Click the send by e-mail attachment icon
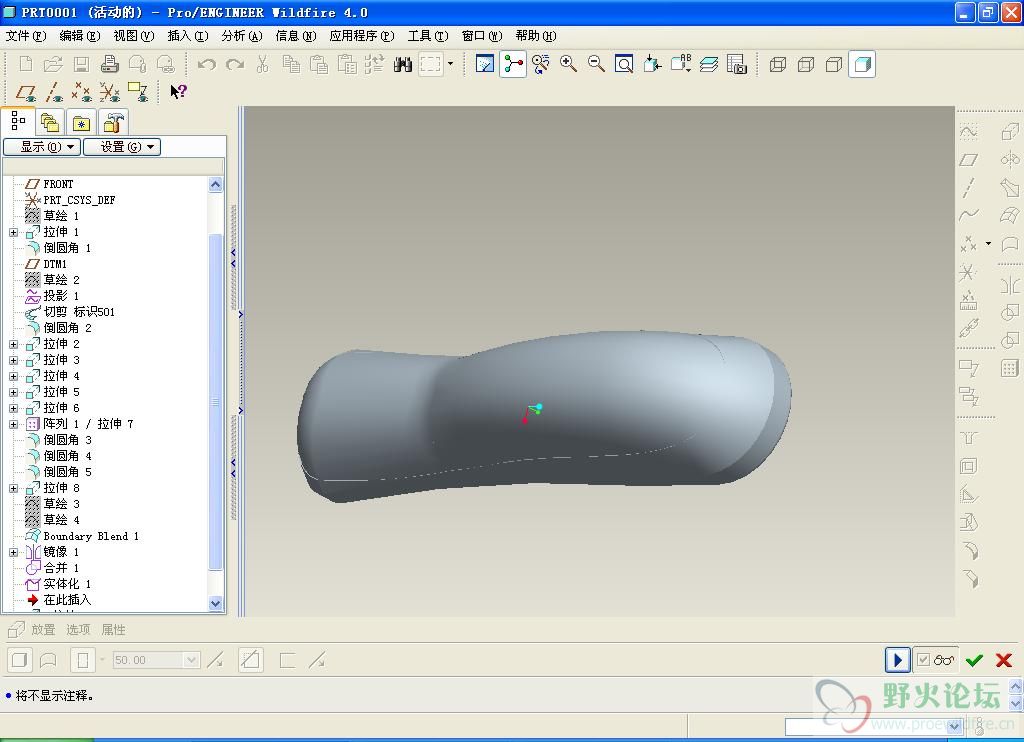The image size is (1024, 742). tap(137, 64)
